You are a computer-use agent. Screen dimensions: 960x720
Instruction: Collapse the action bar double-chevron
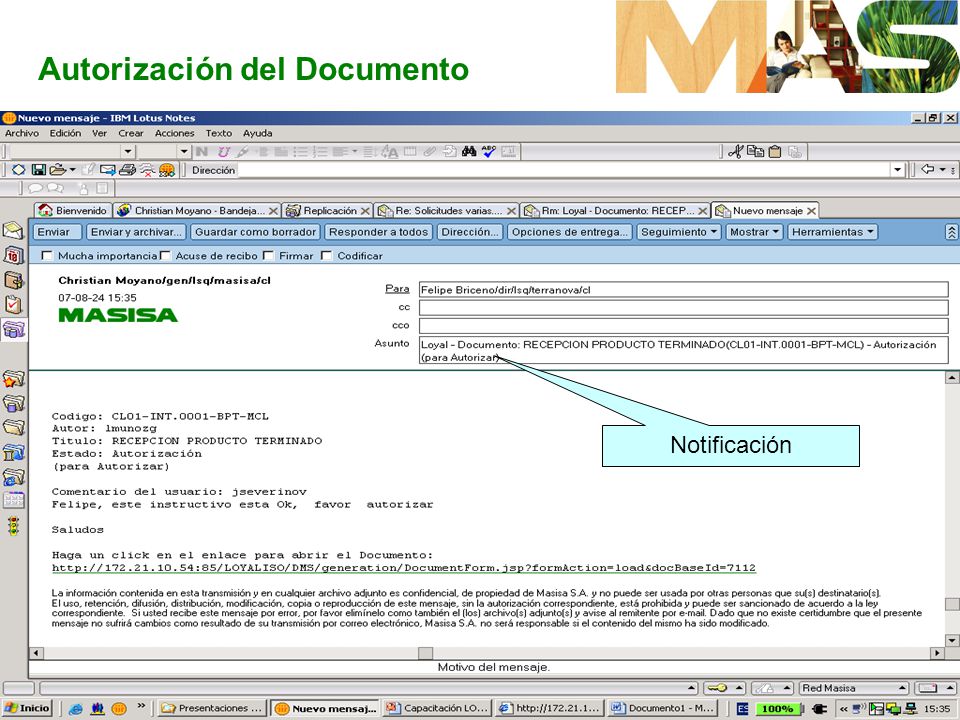[x=951, y=232]
